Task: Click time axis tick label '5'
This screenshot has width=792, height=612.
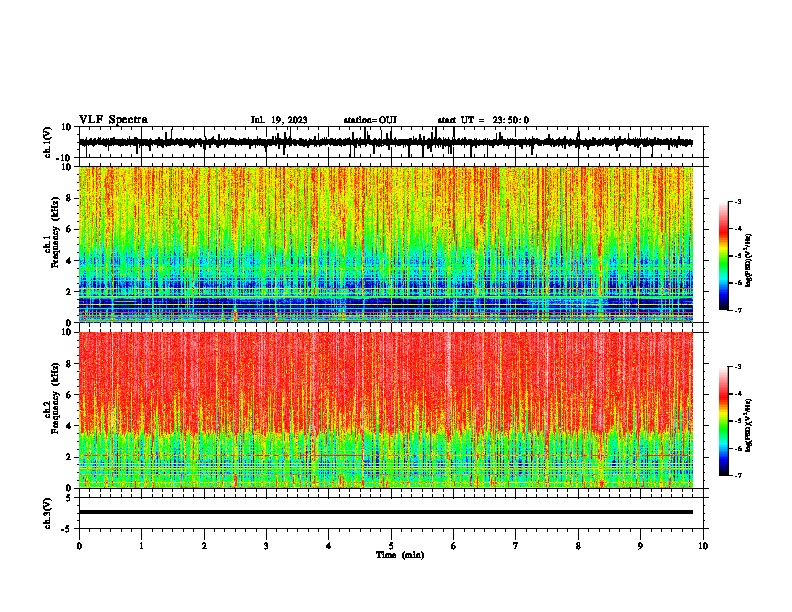Action: click(391, 546)
